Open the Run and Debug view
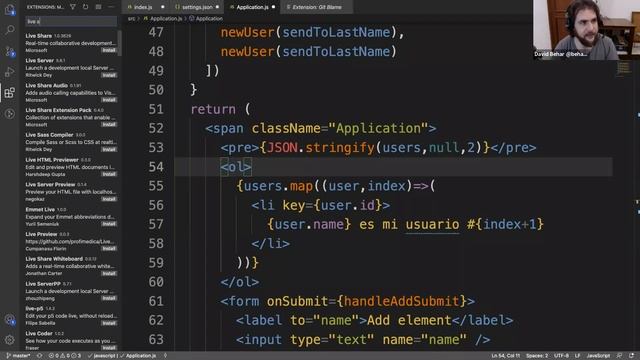 (x=10, y=72)
